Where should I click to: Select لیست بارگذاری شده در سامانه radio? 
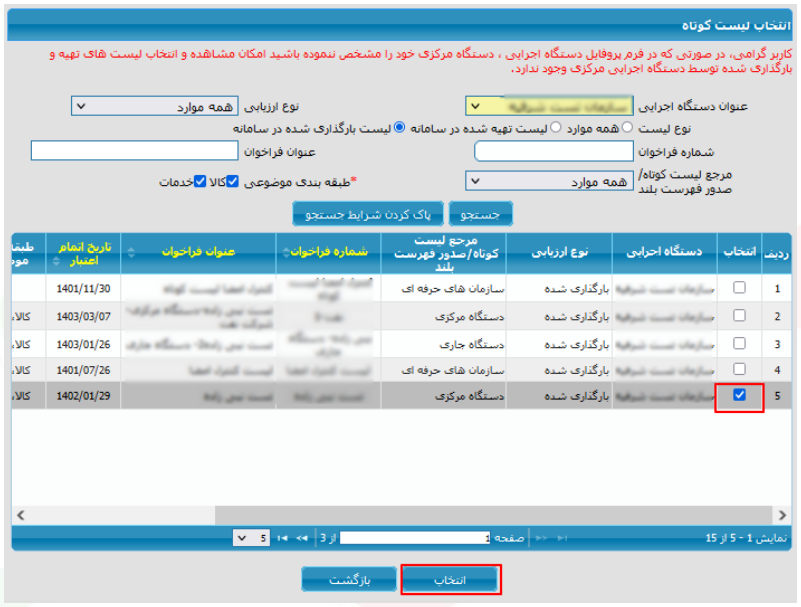(x=400, y=127)
